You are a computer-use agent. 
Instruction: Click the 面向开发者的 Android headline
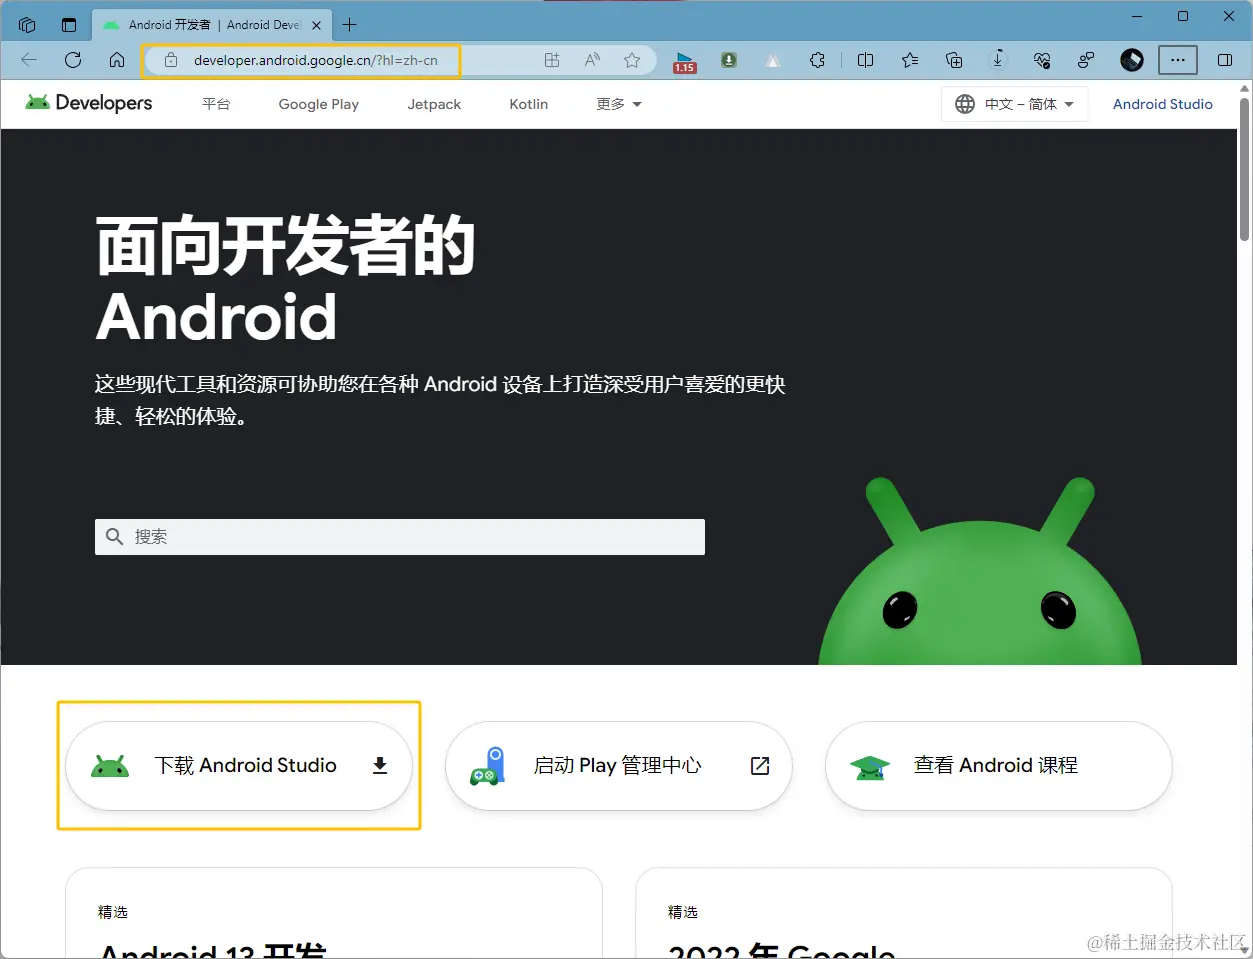click(x=286, y=281)
